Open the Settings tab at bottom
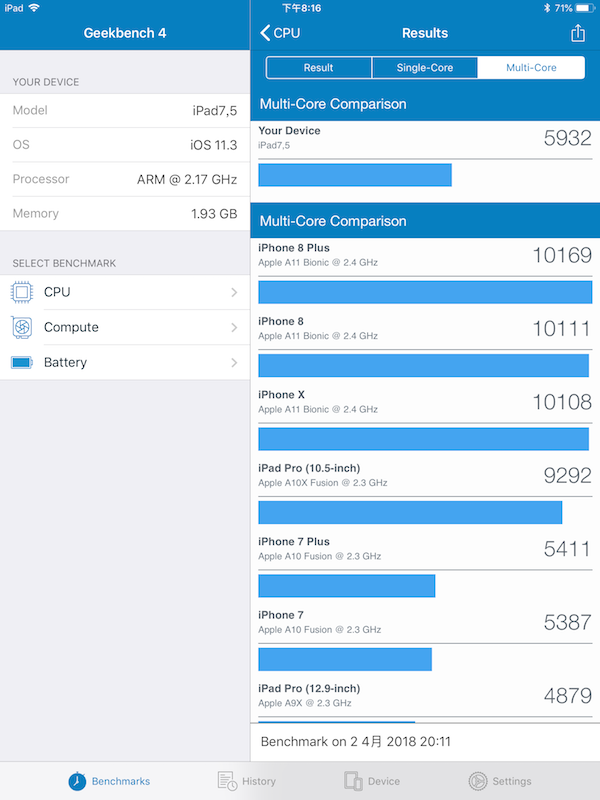This screenshot has width=600, height=800. pyautogui.click(x=500, y=781)
